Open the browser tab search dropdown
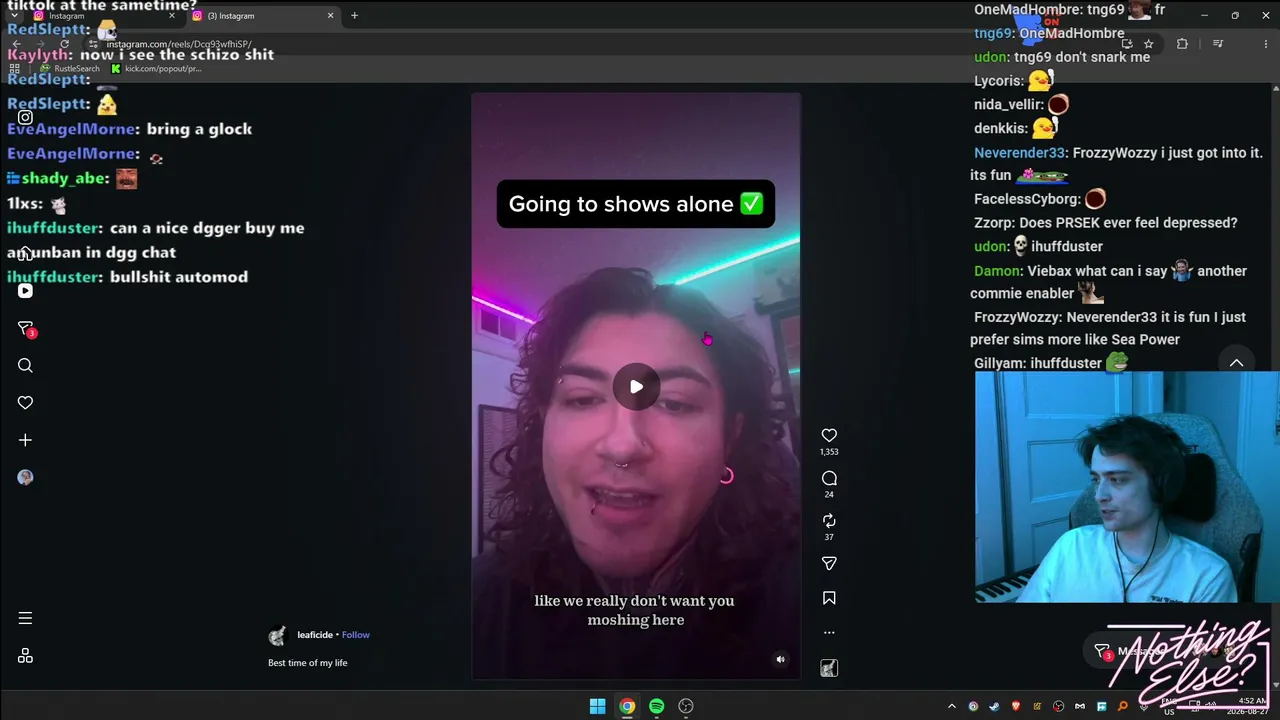Viewport: 1280px width, 720px height. [x=14, y=16]
